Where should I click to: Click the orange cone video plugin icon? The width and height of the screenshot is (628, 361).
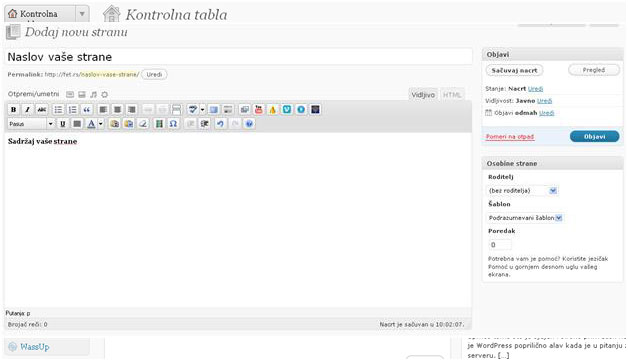273,109
